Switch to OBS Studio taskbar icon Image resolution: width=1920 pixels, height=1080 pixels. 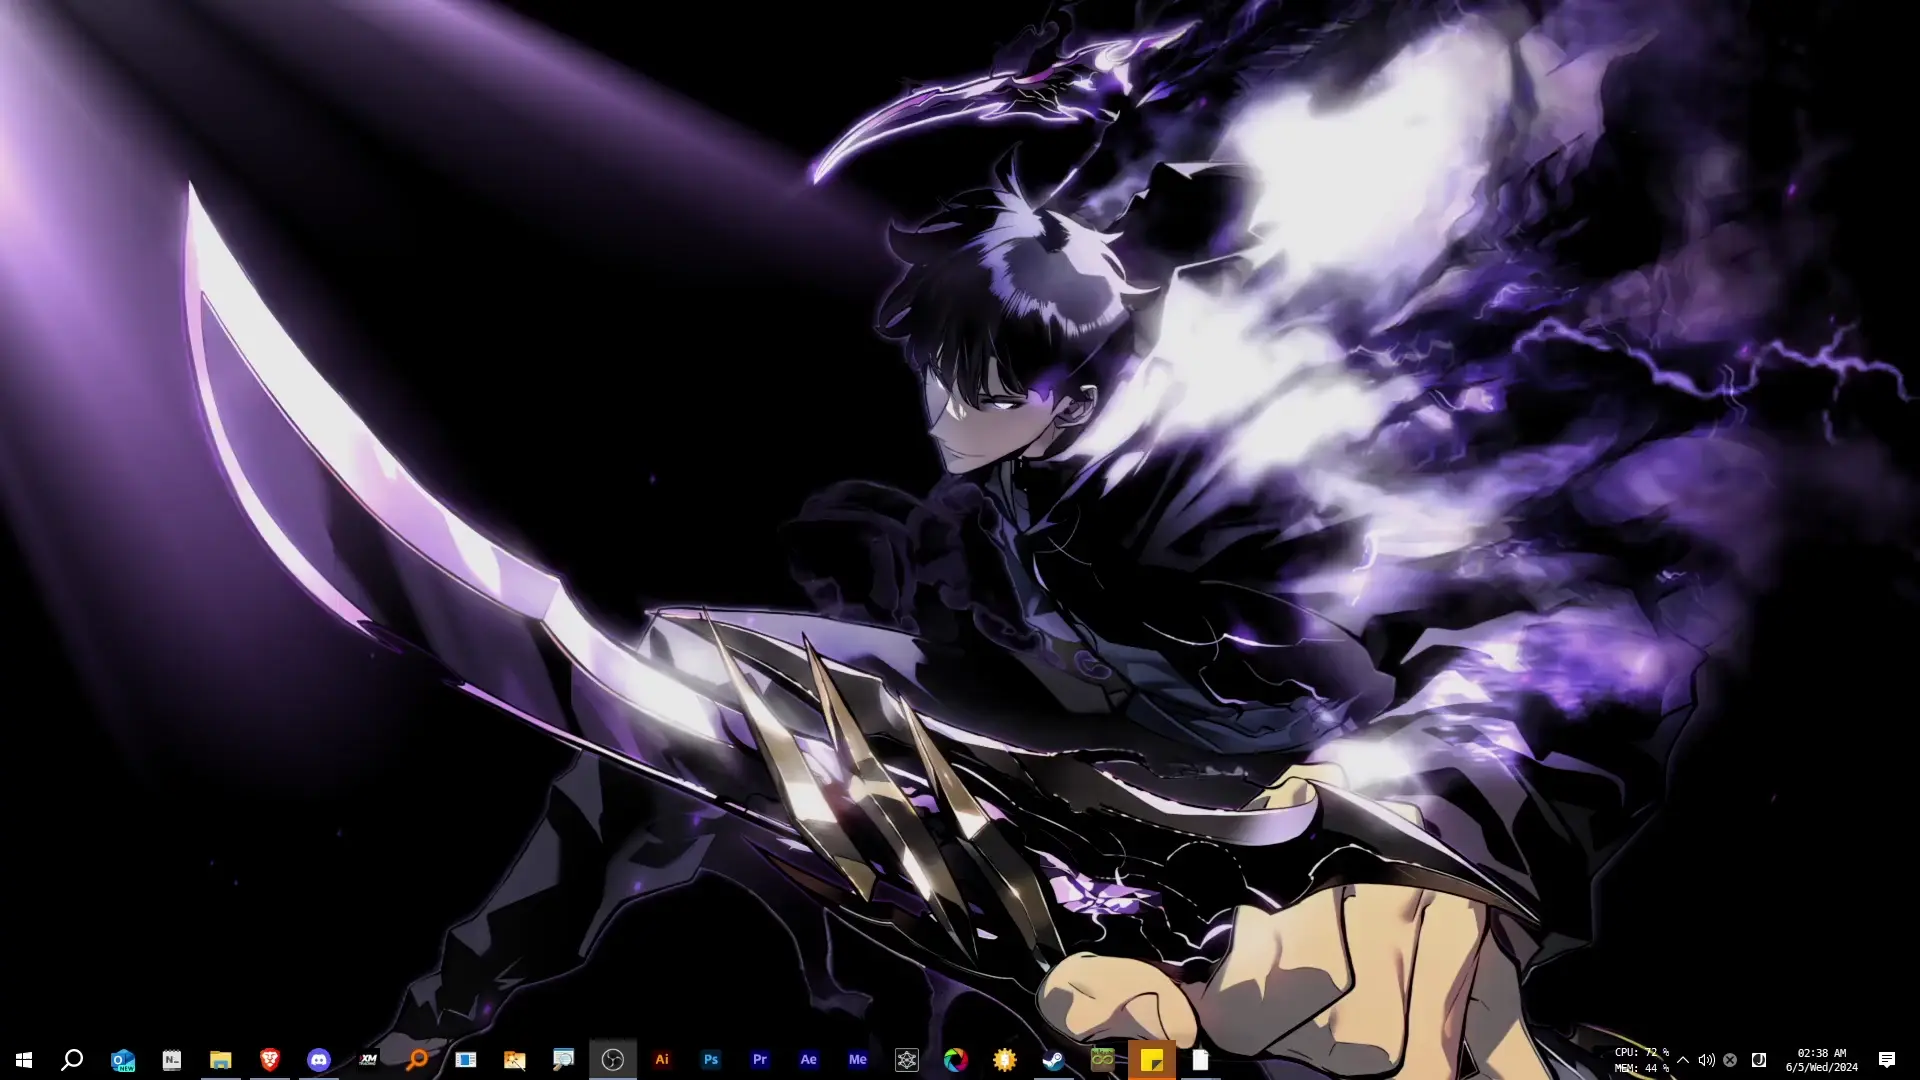tap(612, 1059)
